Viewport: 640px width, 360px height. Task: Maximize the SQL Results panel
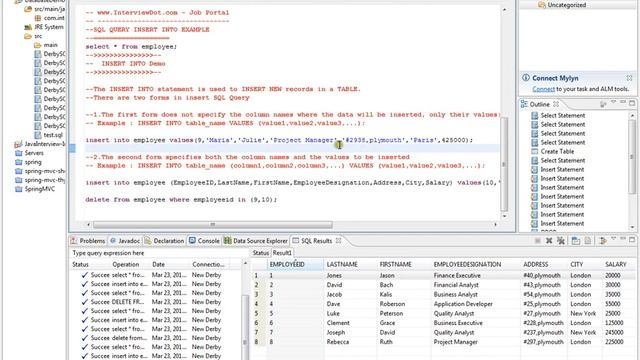click(632, 240)
